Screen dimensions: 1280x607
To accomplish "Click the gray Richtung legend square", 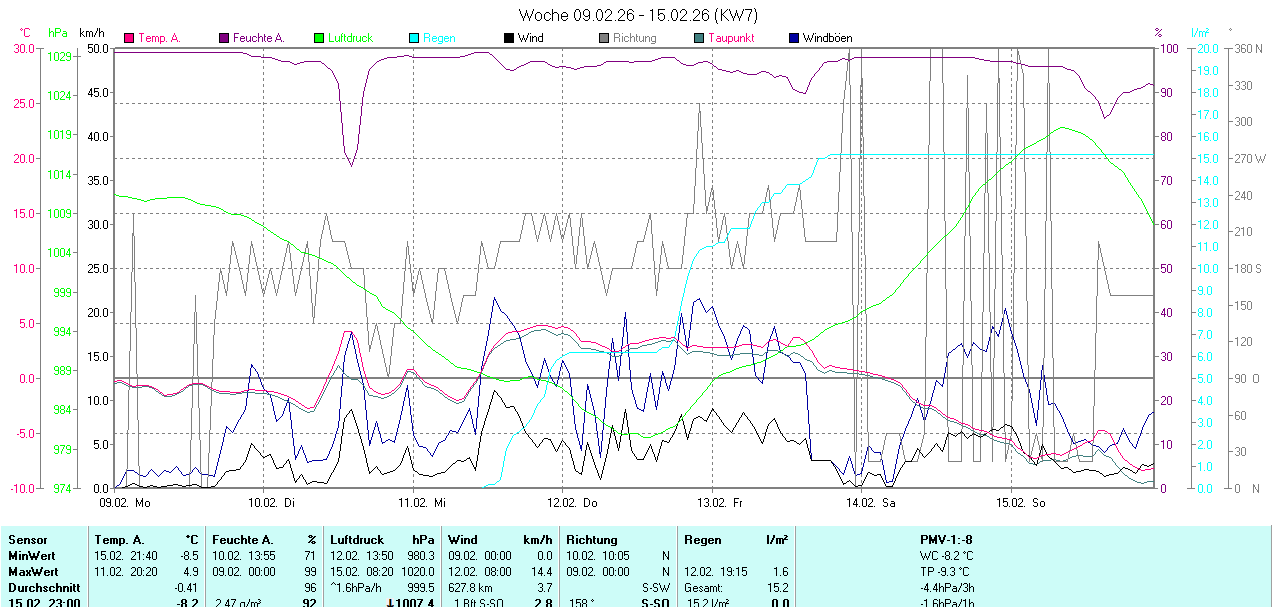I will (604, 38).
